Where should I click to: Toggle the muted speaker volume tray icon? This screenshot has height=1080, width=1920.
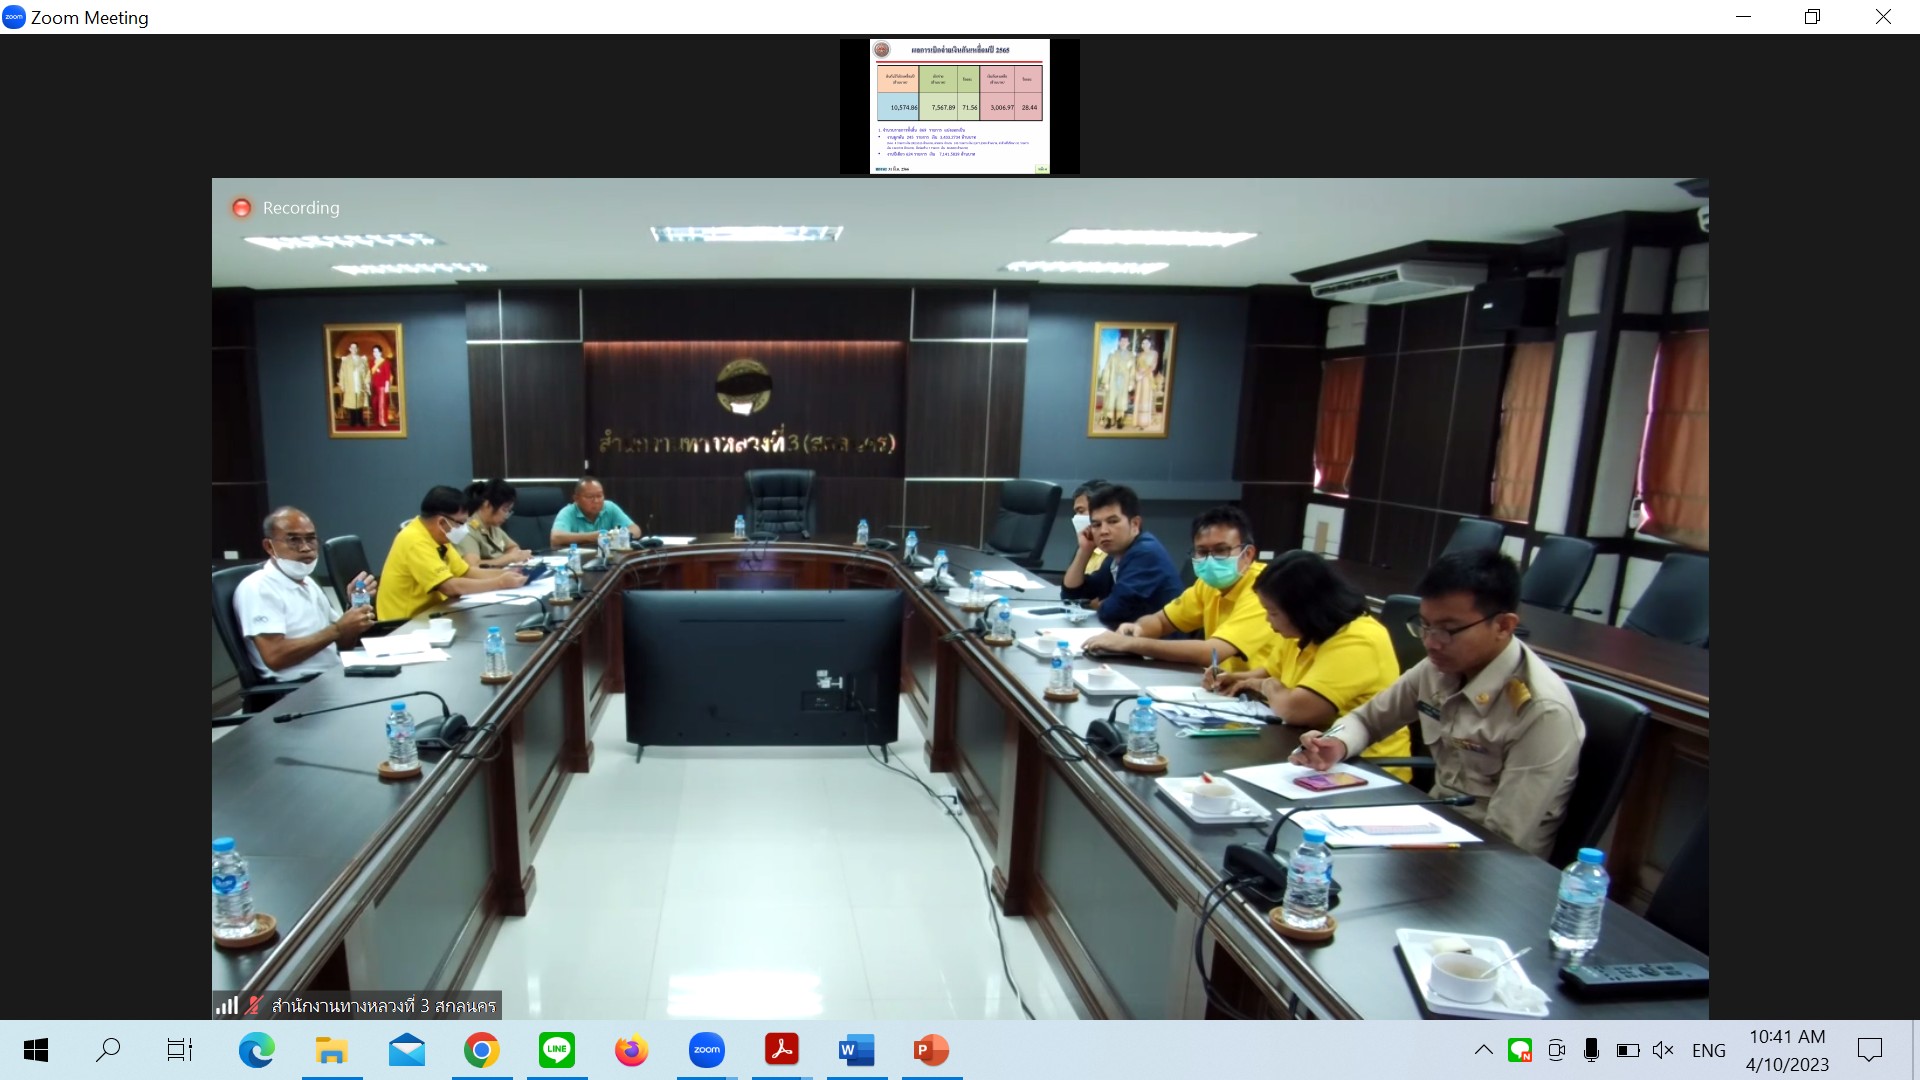[x=1663, y=1050]
